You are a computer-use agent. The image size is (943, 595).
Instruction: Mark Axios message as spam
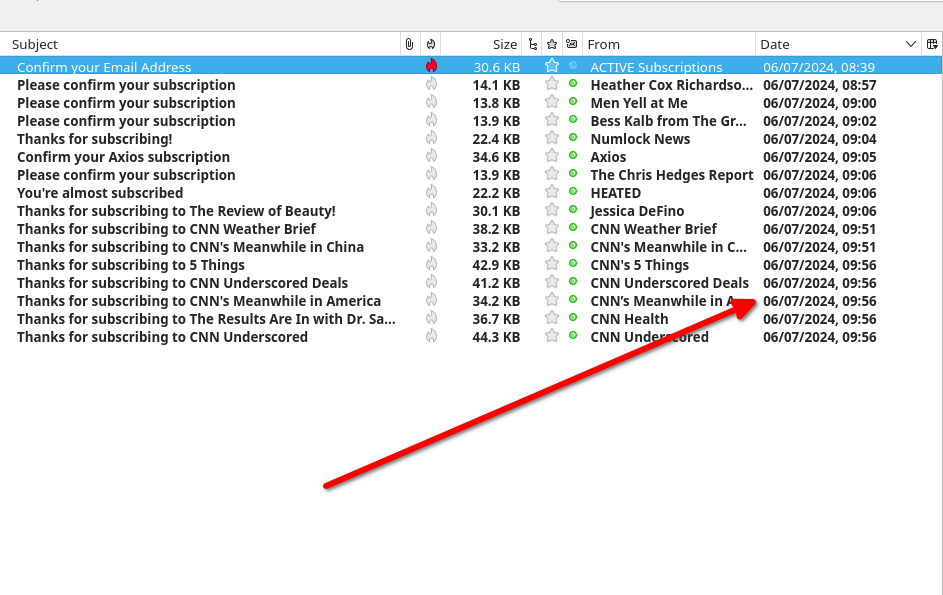(431, 156)
